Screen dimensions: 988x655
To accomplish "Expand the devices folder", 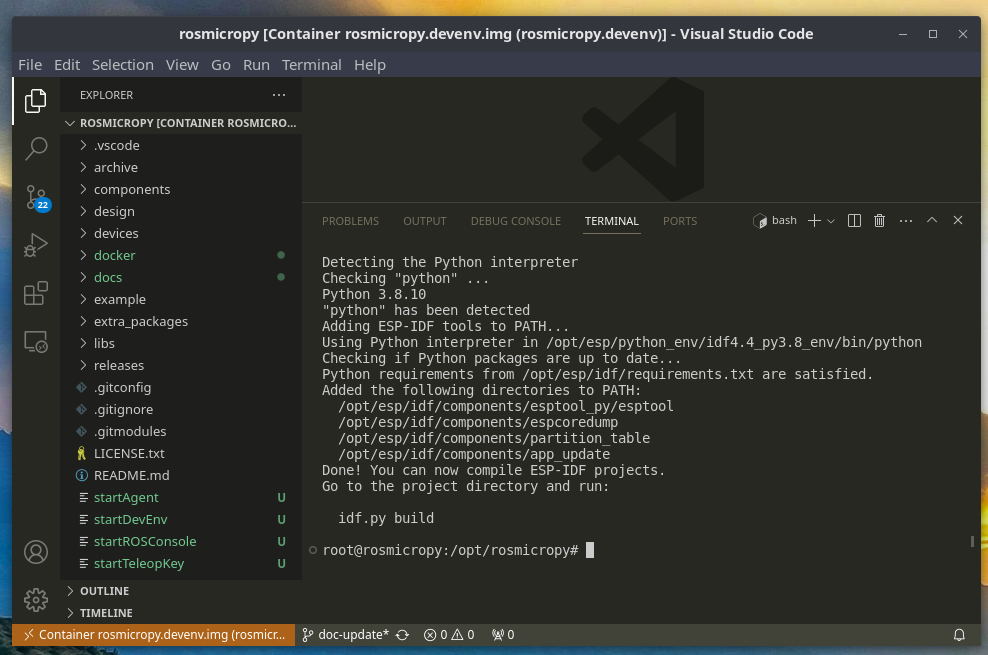I will 181,234.
